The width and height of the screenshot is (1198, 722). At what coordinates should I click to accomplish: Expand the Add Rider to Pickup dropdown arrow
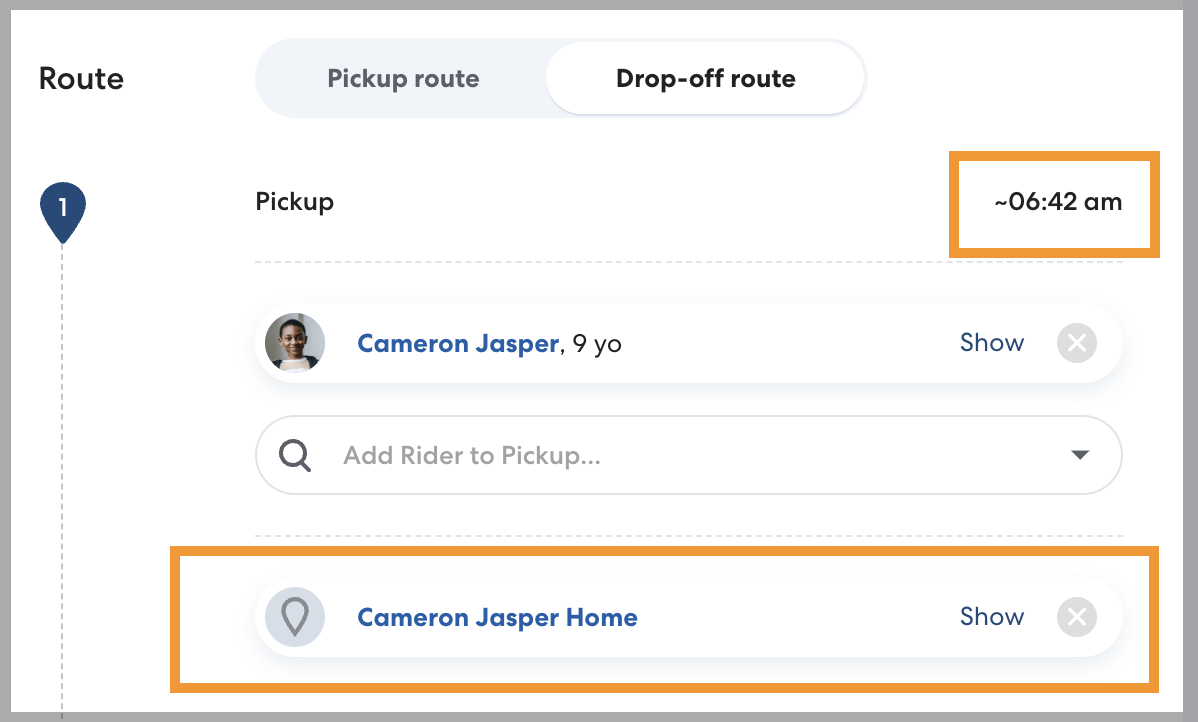click(1079, 456)
